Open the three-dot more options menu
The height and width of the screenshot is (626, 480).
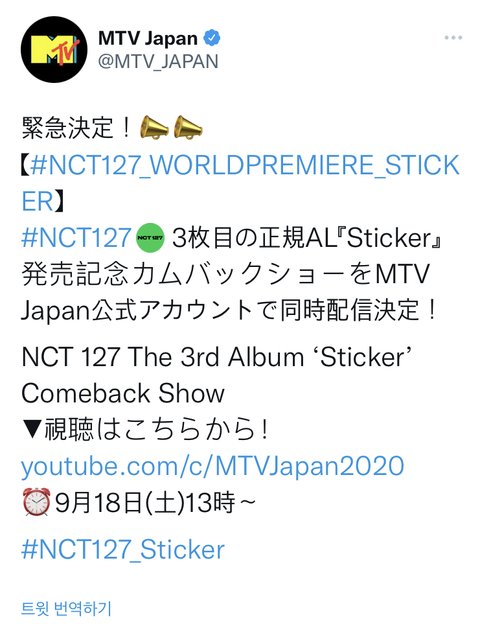click(453, 38)
